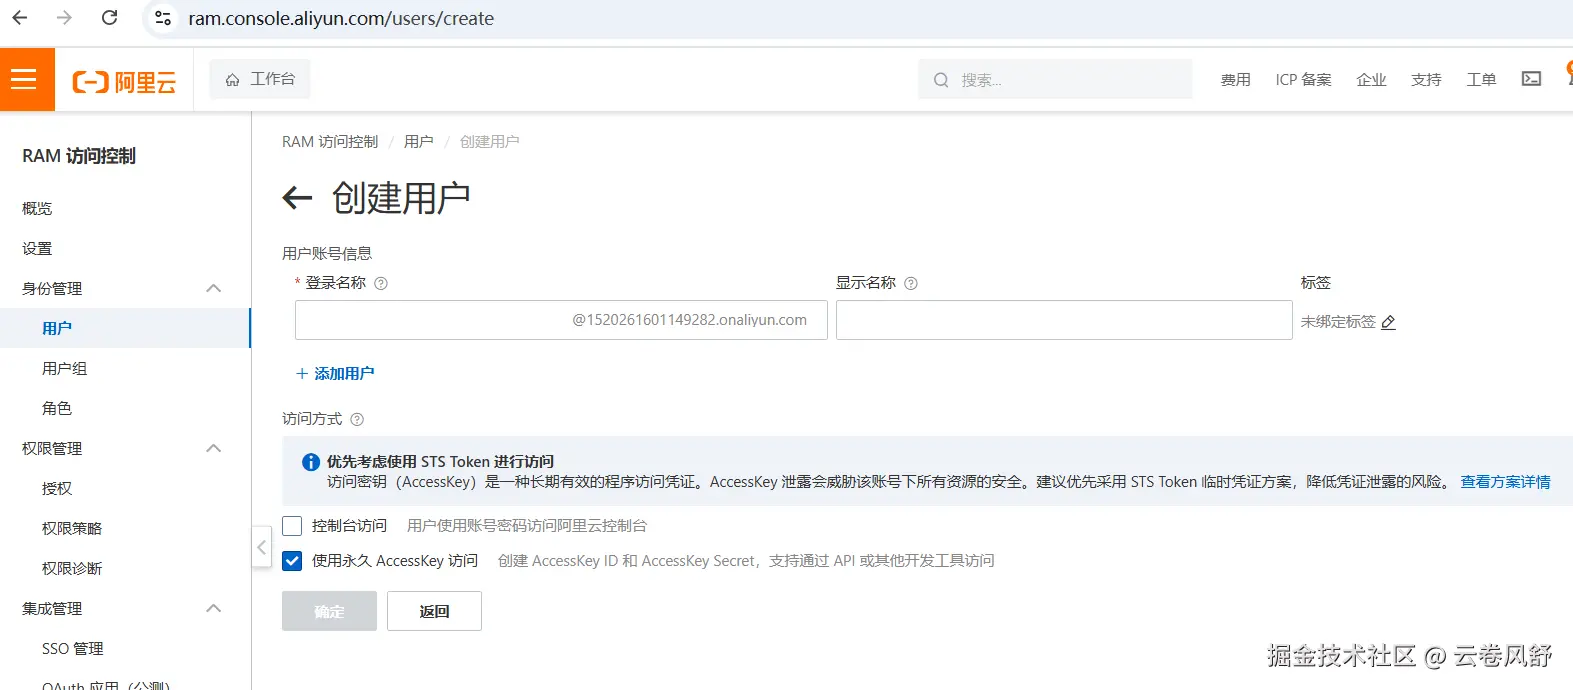
Task: Click the 显示名称 input field
Action: click(x=1064, y=320)
